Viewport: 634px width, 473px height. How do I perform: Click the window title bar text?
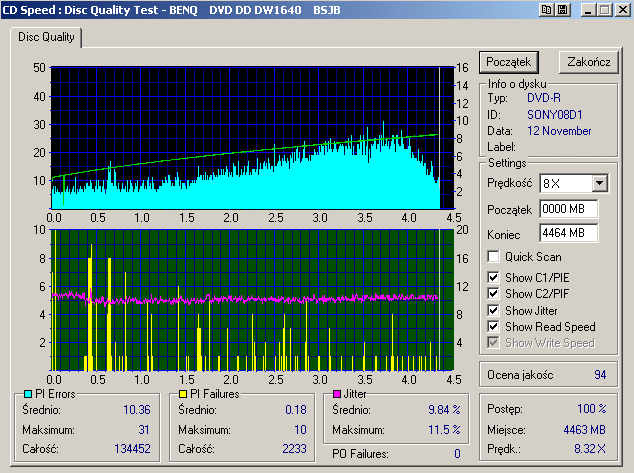coord(172,10)
